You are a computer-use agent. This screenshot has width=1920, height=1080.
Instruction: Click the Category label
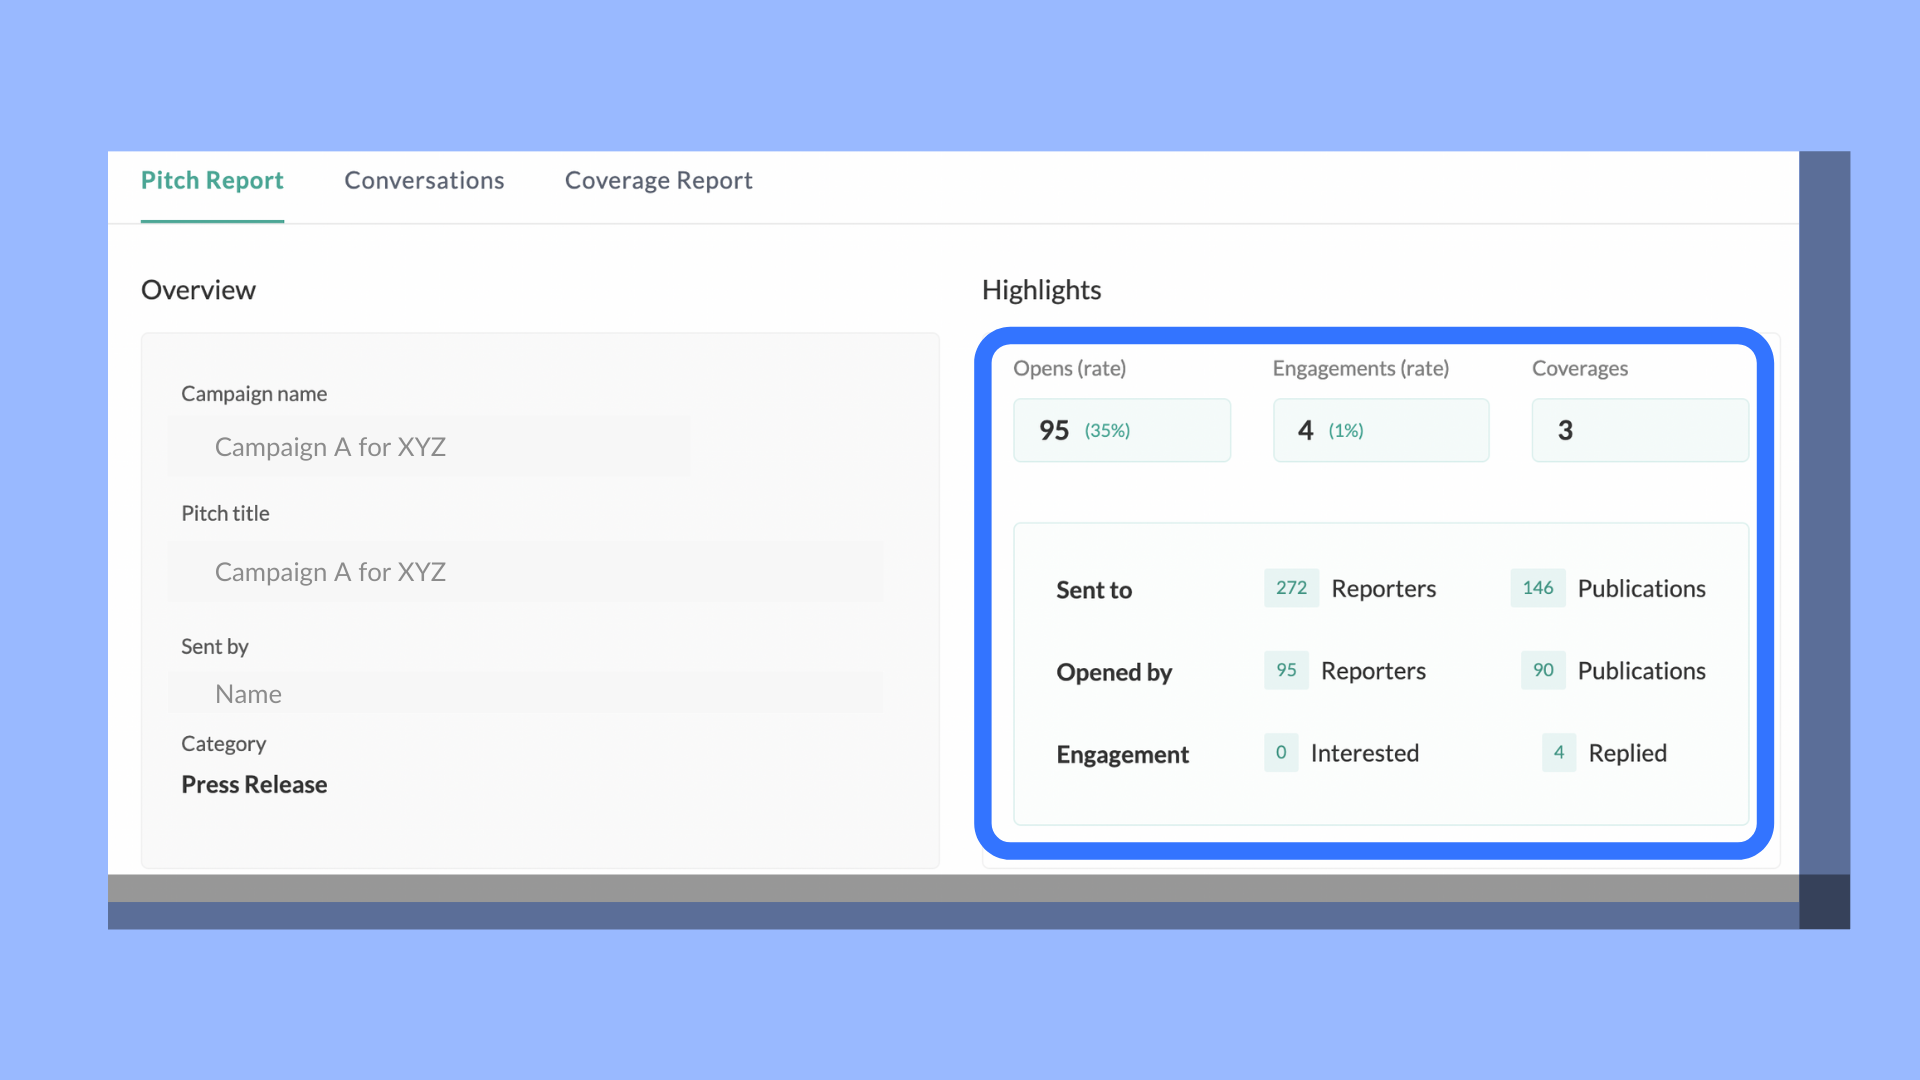point(223,744)
